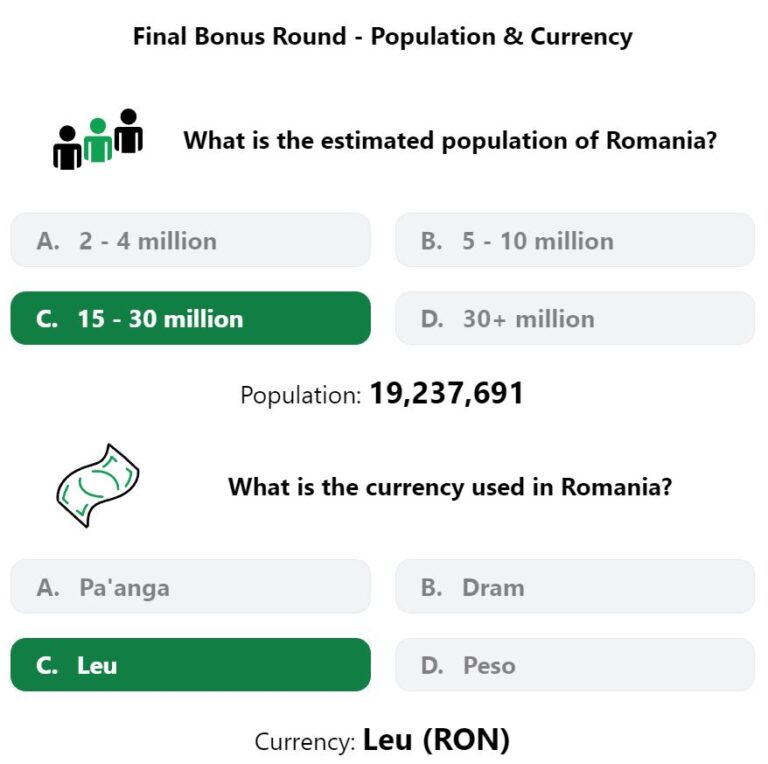The width and height of the screenshot is (768, 764).
Task: Select answer B. 5 - 10 million
Action: (575, 240)
